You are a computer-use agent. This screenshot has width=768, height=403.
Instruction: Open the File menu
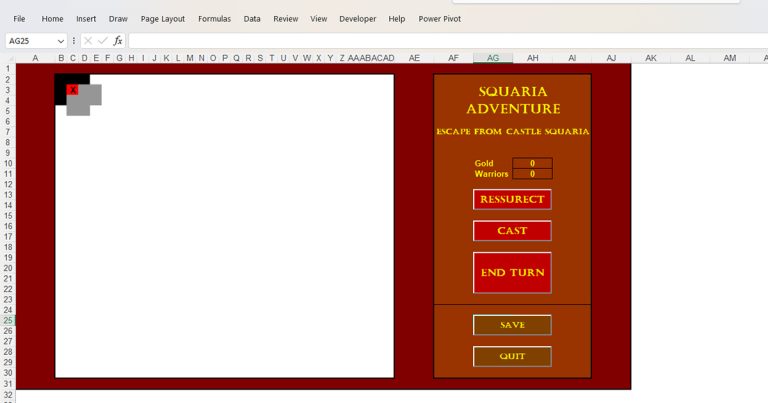click(x=19, y=18)
